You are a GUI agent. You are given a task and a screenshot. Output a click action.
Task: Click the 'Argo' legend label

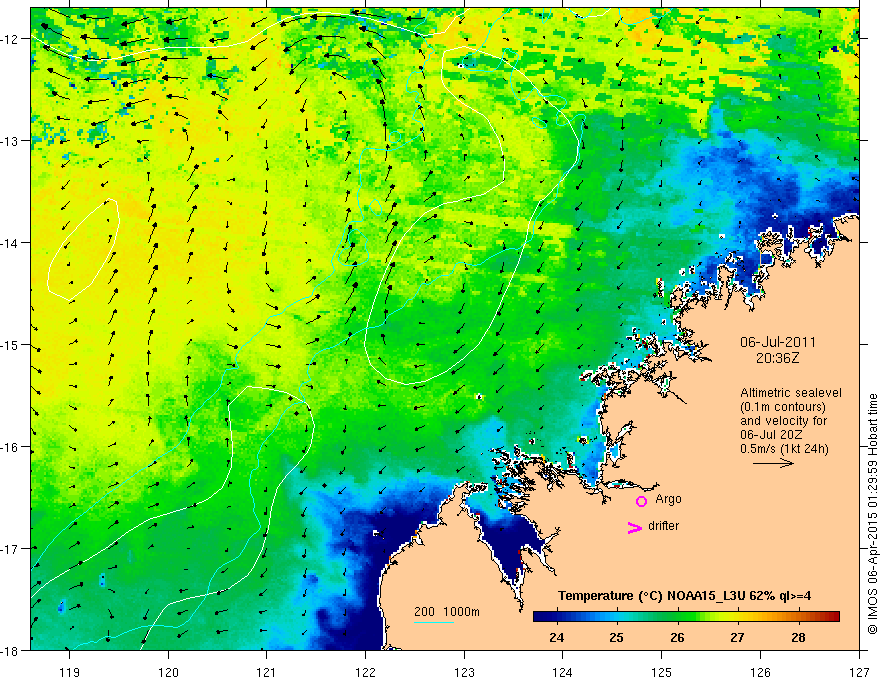click(668, 499)
